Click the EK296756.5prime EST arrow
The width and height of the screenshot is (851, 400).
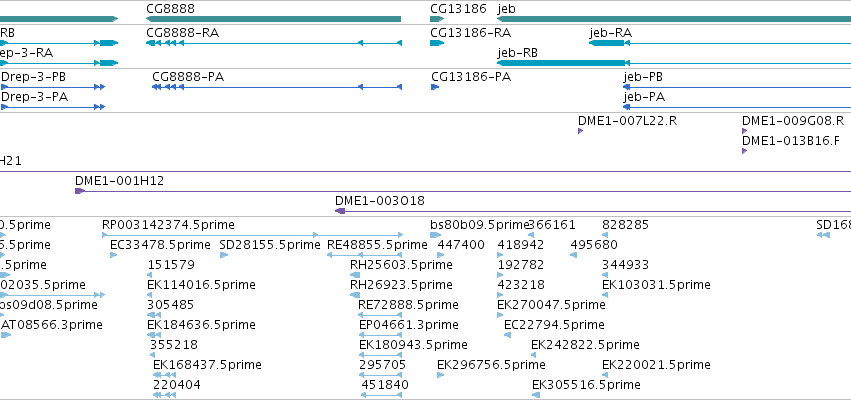pos(441,375)
